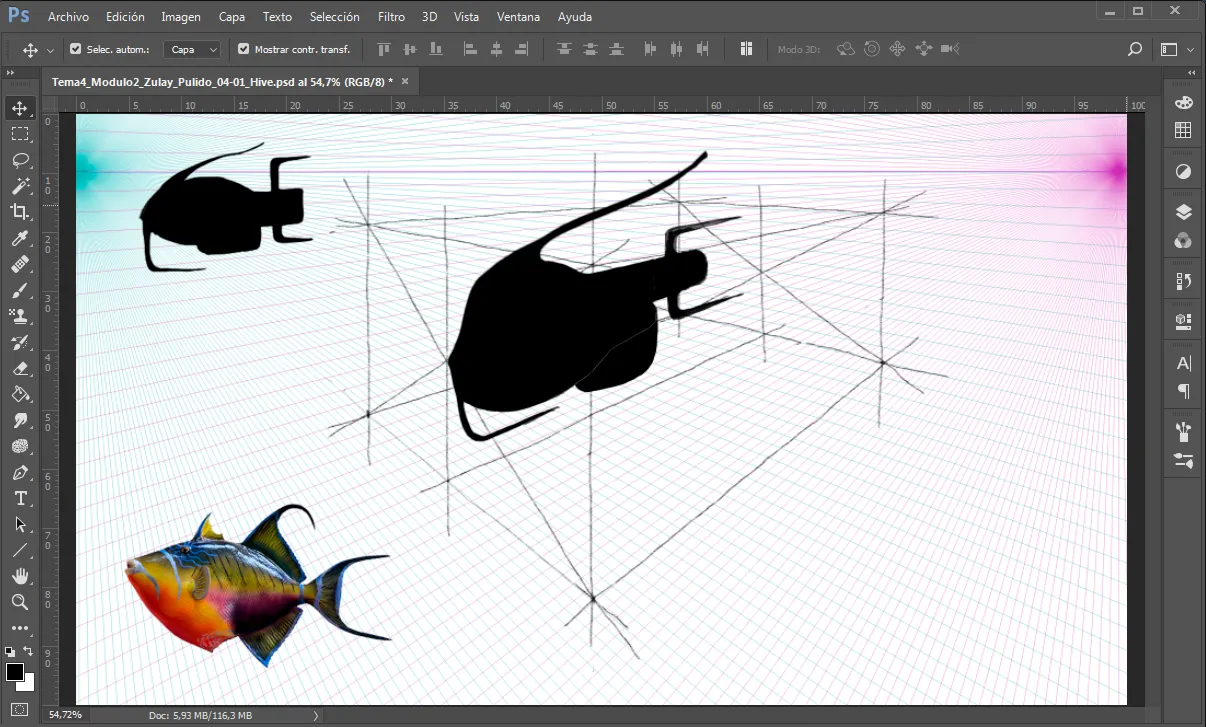Viewport: 1206px width, 727px height.
Task: Click the zoom percentage field 54,72%
Action: point(66,715)
